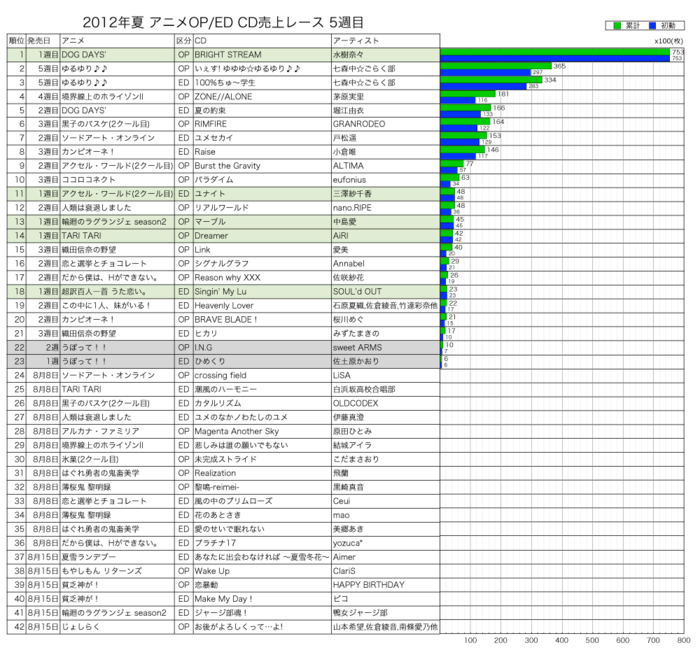Image resolution: width=700 pixels, height=650 pixels.
Task: Select the Wake Up CD cell
Action: (262, 571)
